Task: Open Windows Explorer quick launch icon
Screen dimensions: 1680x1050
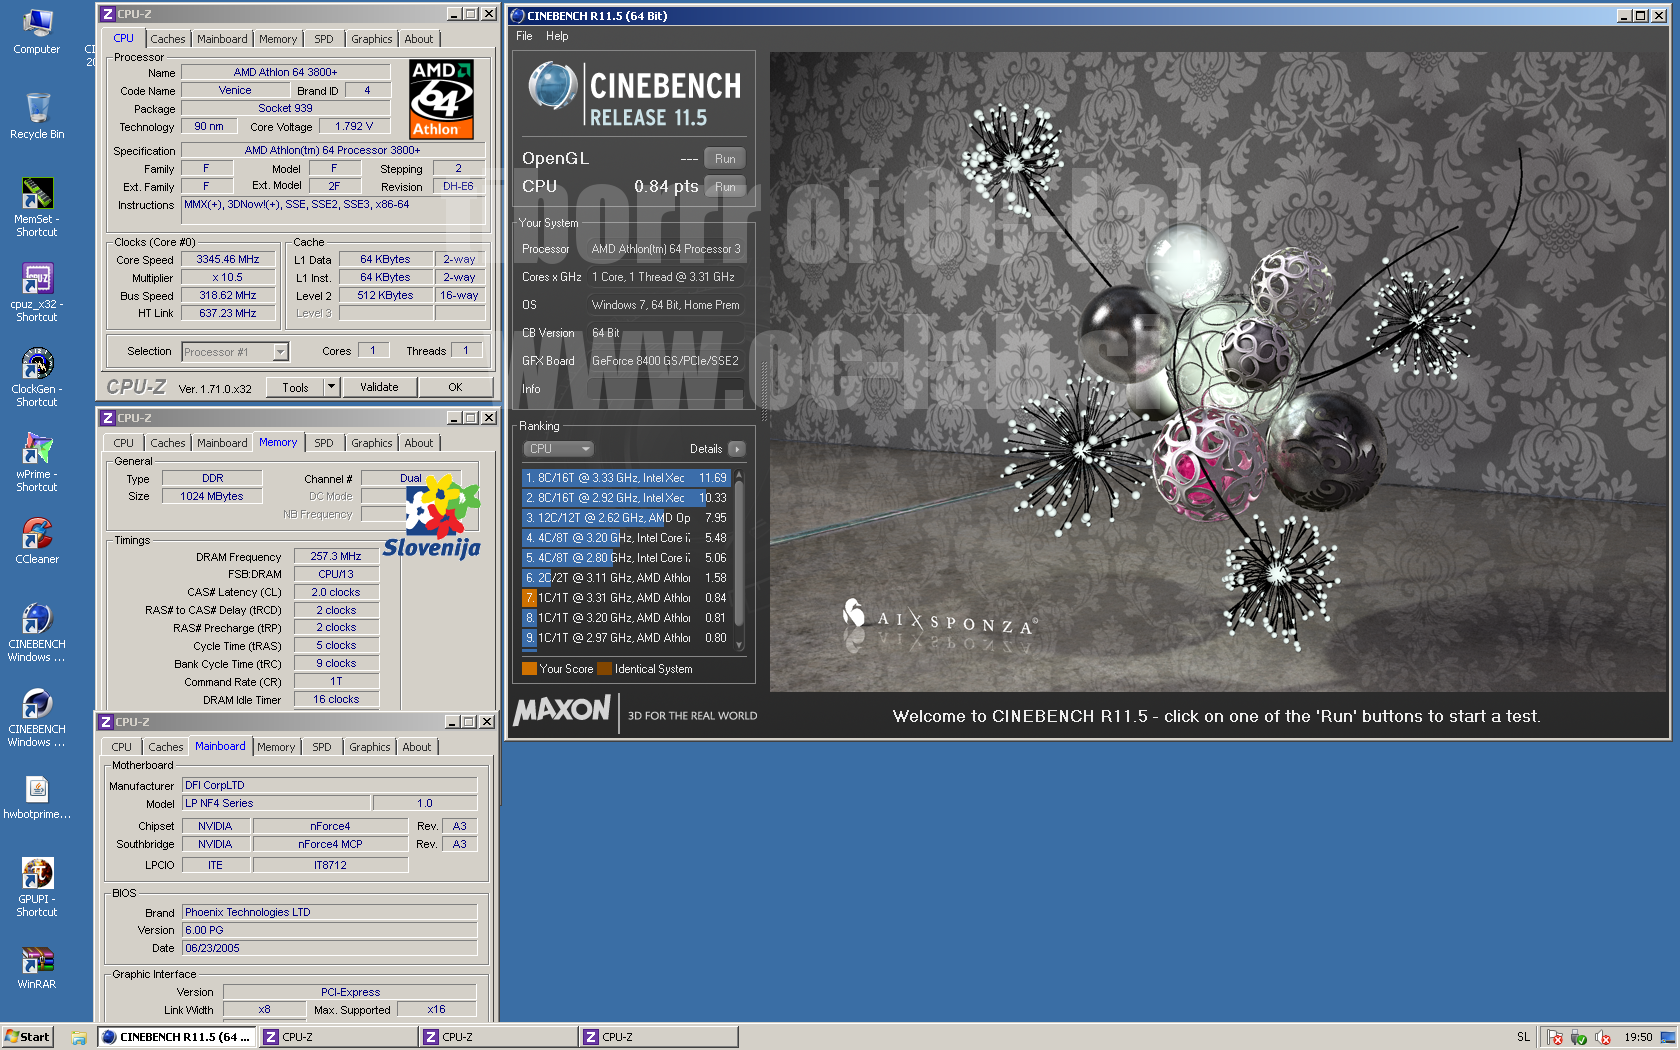Action: [x=78, y=1037]
